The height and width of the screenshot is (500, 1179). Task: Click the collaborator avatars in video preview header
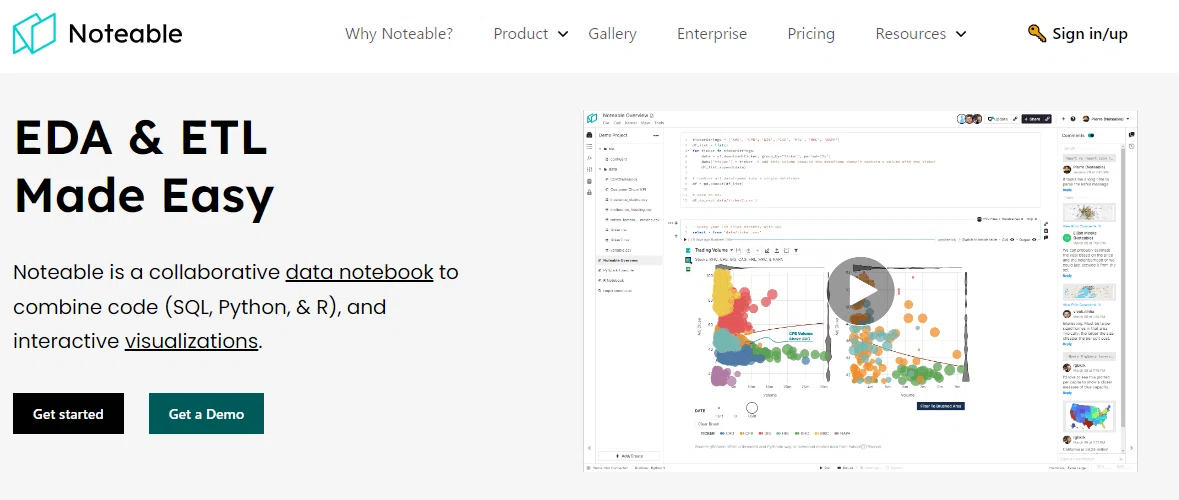click(969, 119)
